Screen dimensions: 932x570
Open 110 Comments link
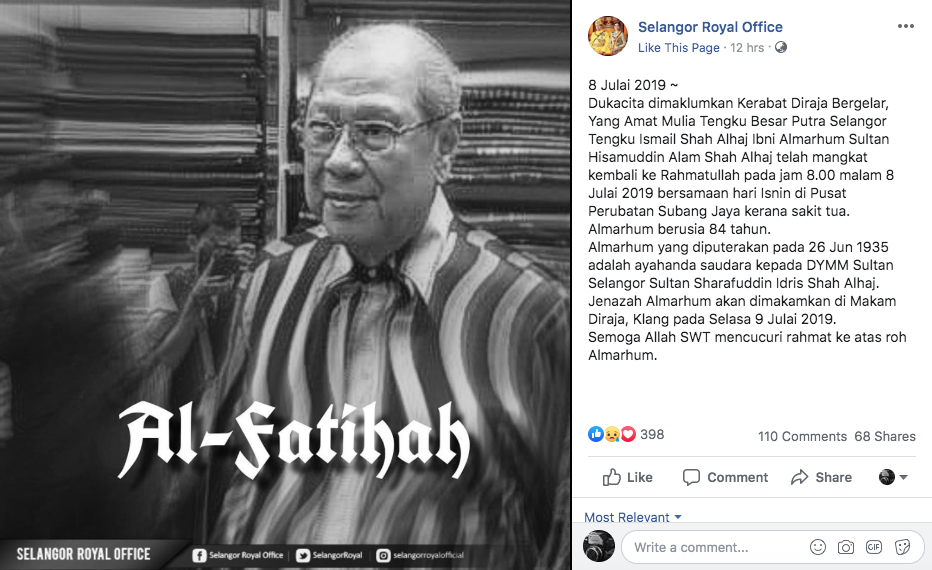click(x=802, y=436)
